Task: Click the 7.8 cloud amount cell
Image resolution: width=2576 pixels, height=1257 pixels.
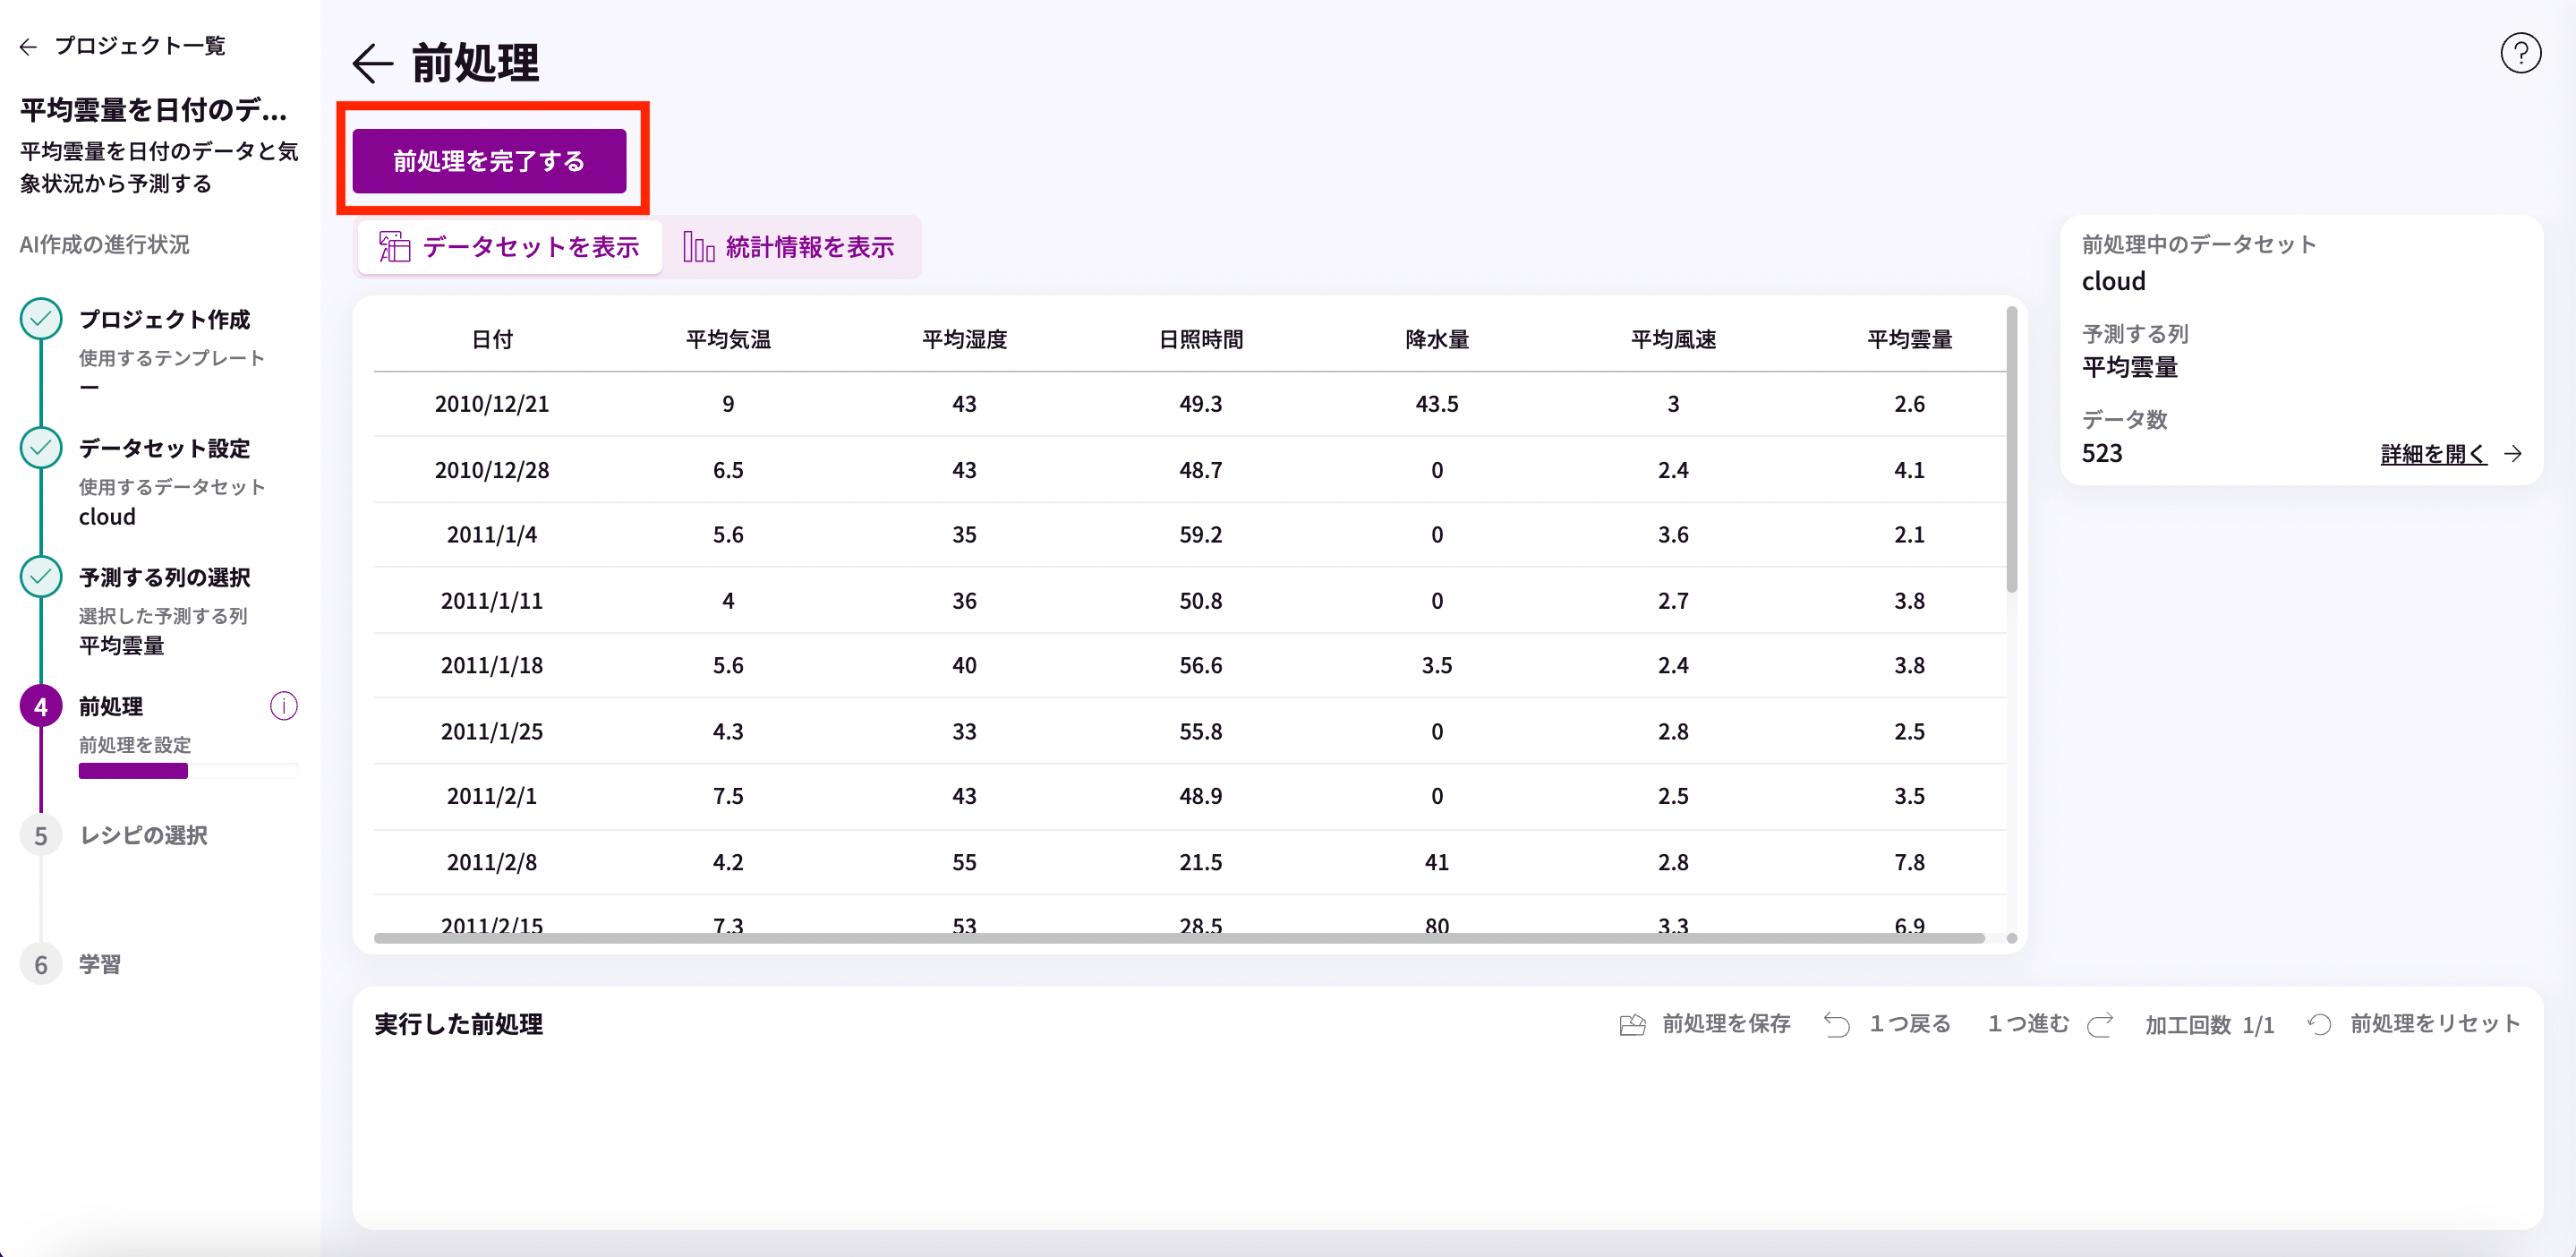Action: point(1909,863)
